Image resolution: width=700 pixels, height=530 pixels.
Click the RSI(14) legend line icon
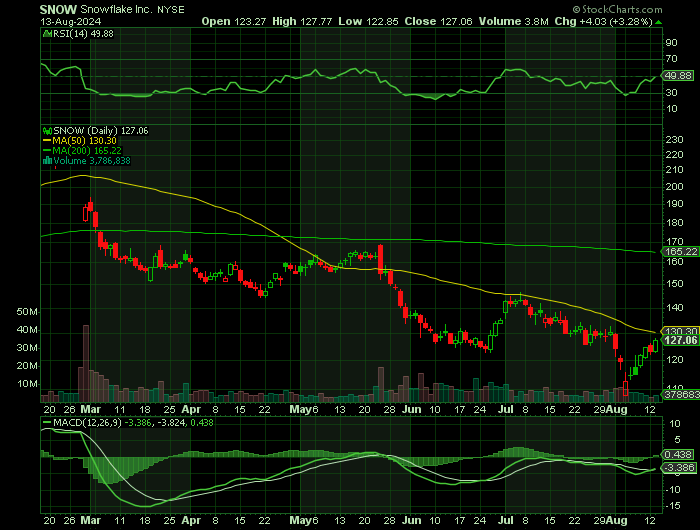47,33
